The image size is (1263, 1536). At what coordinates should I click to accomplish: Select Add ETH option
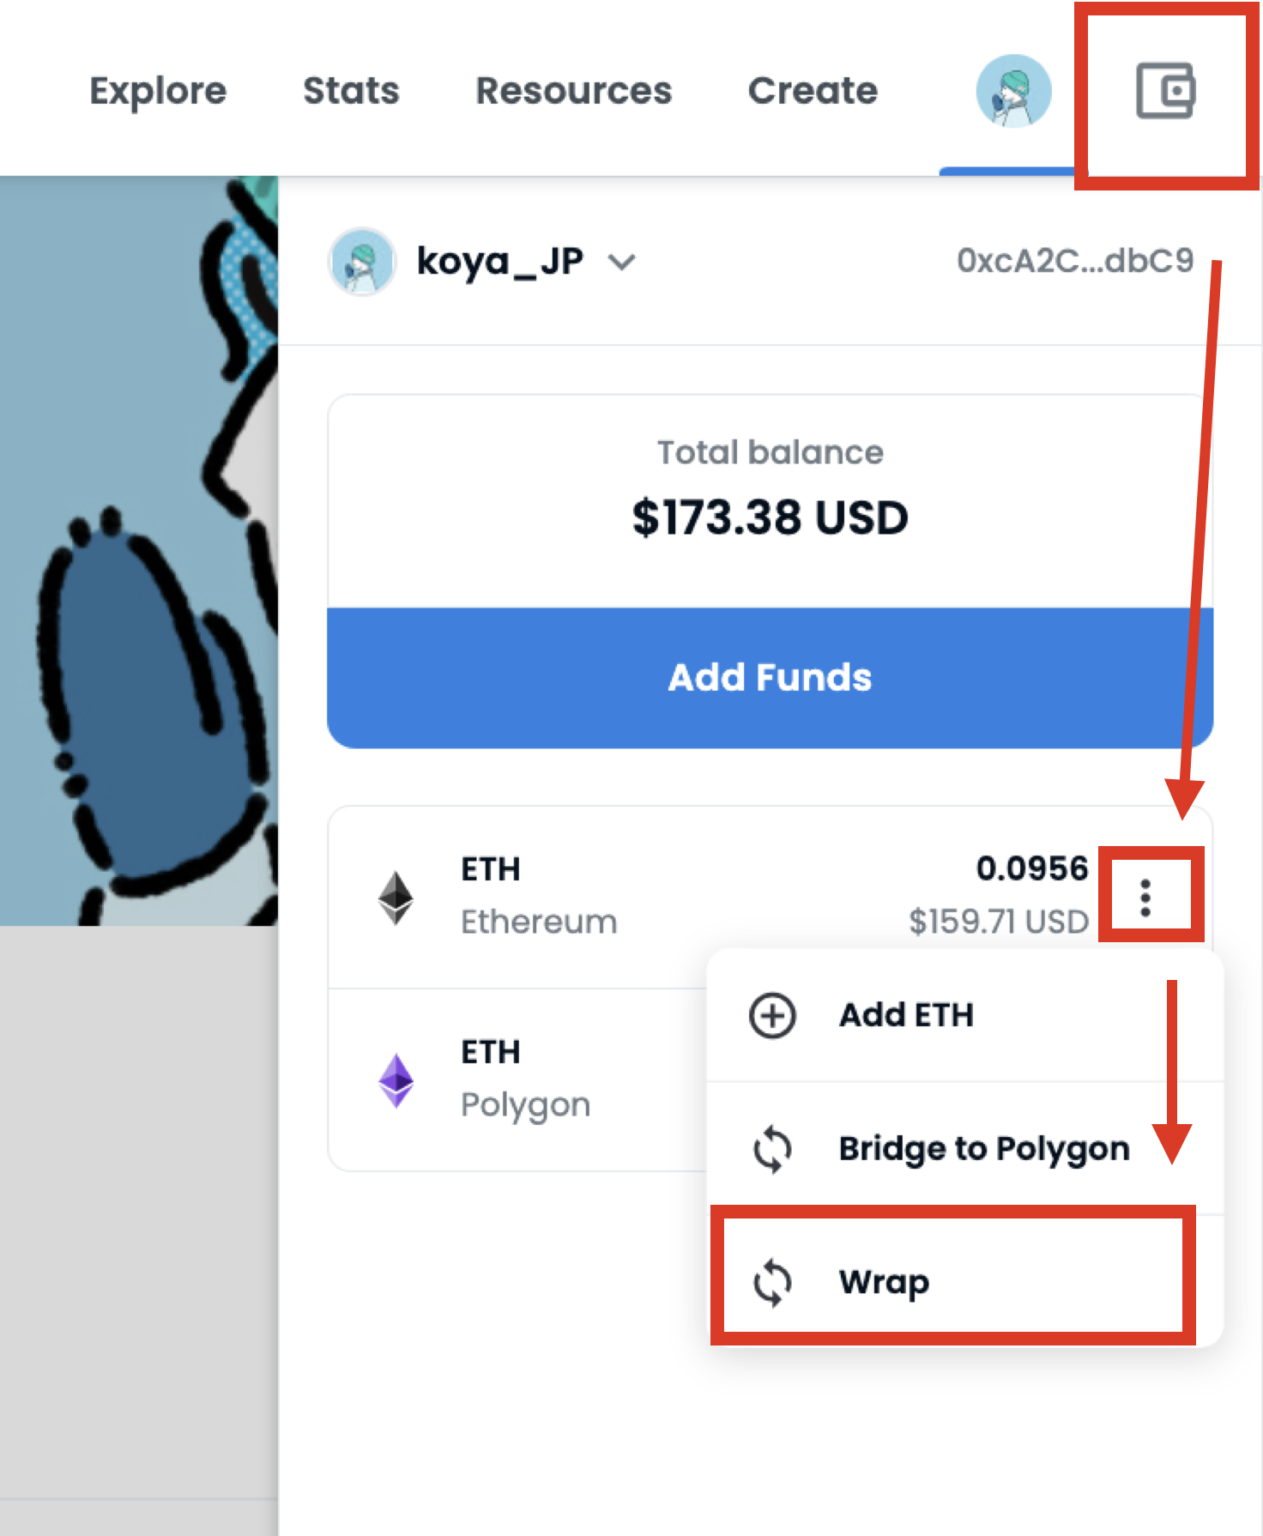(x=906, y=1014)
